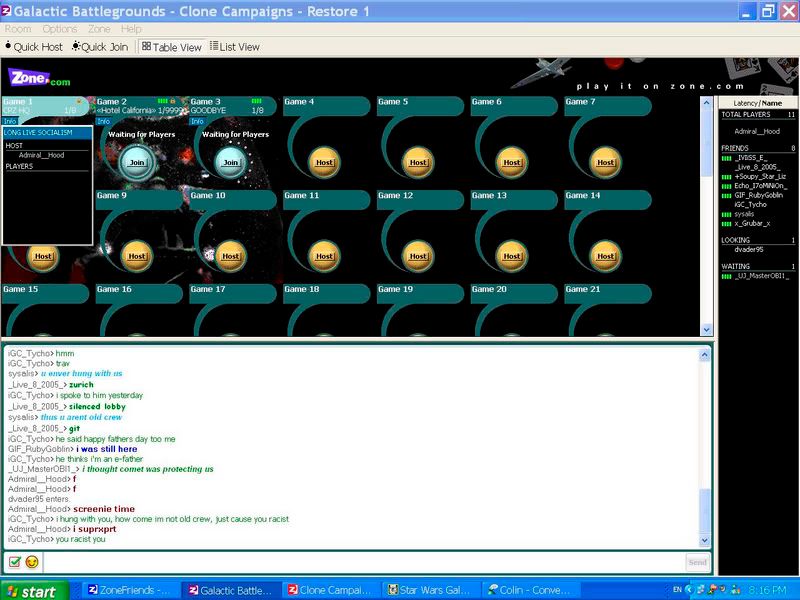800x600 pixels.
Task: Select friend x_Grubar_x in player list
Action: point(752,223)
